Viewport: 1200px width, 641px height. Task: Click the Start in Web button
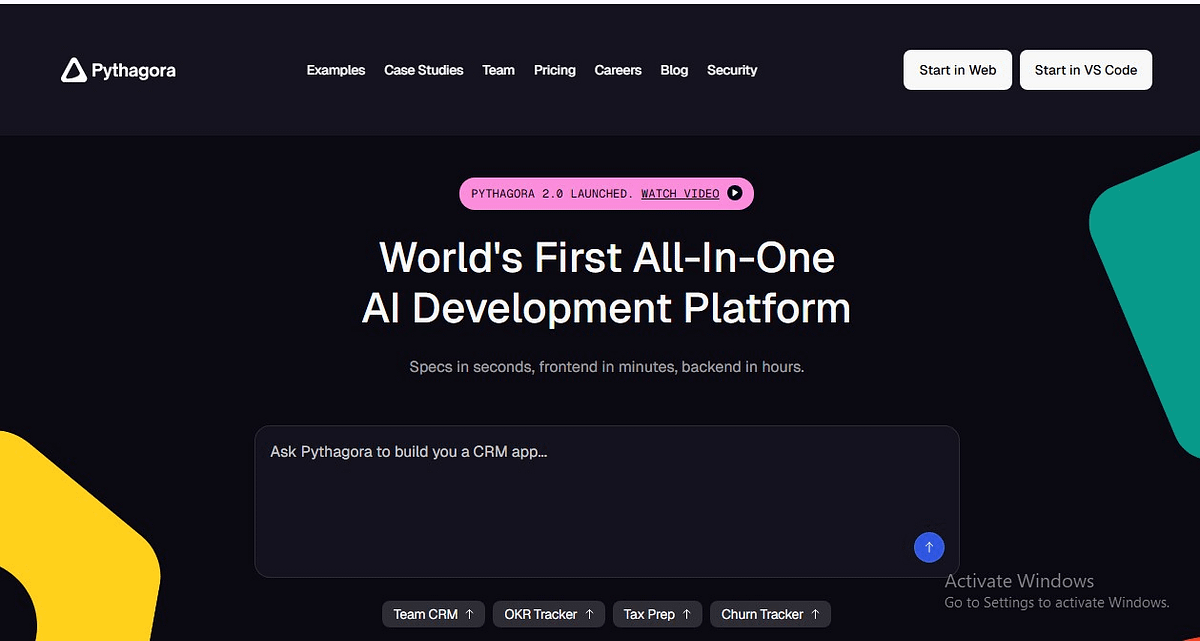[x=956, y=70]
